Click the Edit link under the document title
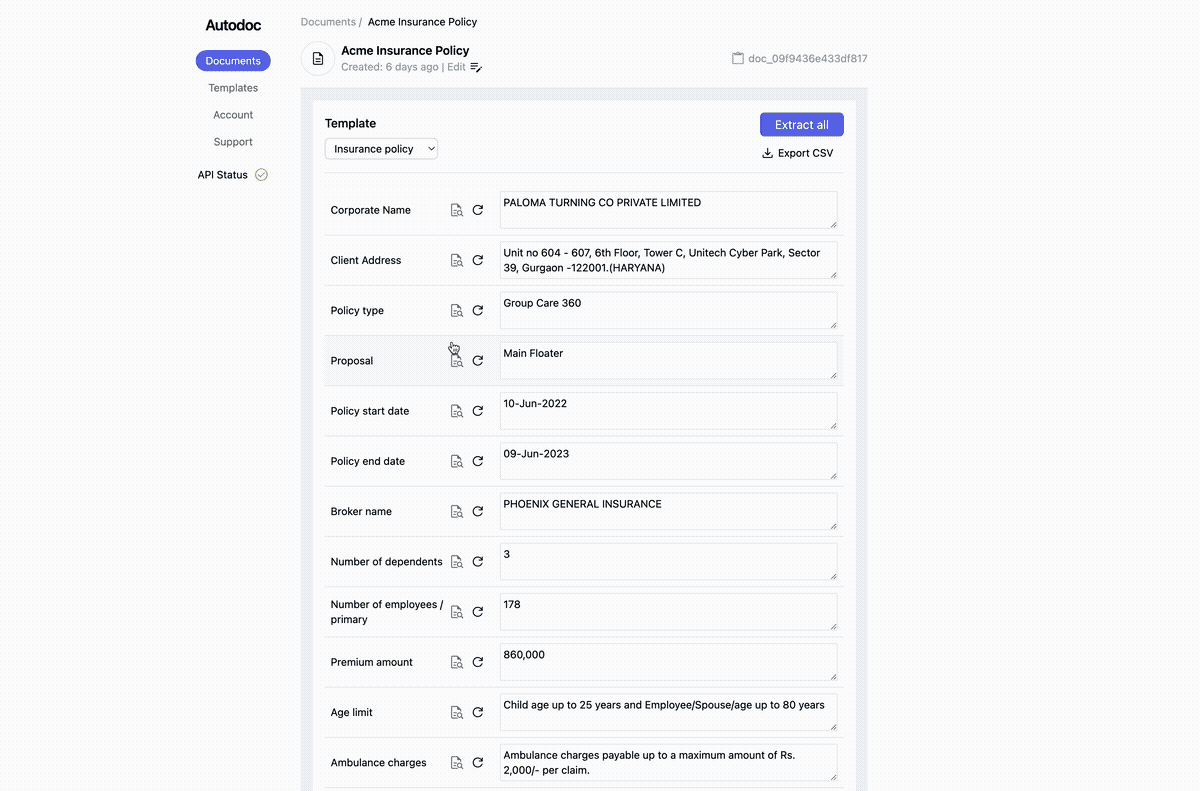1200x791 pixels. tap(456, 67)
